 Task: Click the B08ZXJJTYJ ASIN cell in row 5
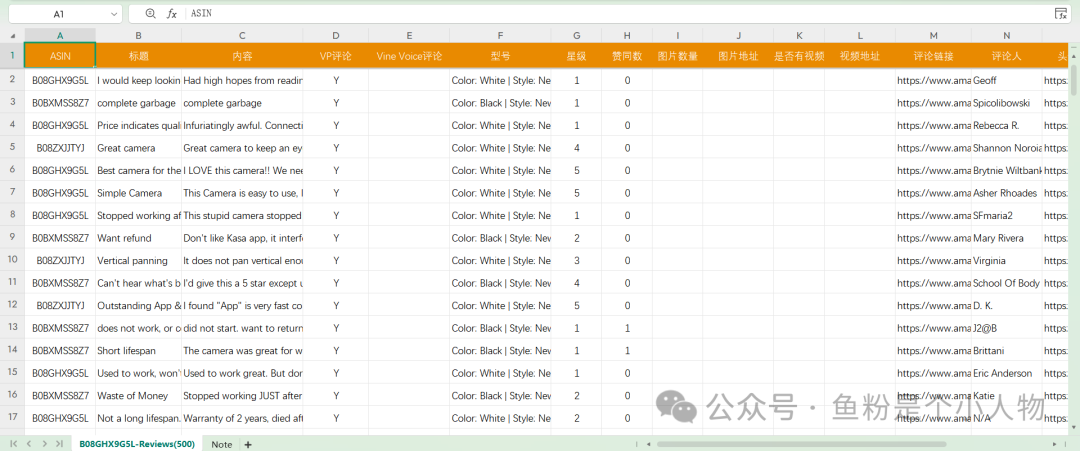(60, 147)
